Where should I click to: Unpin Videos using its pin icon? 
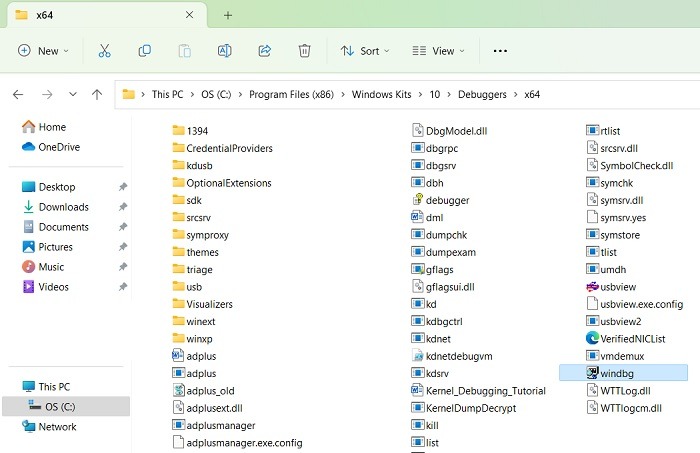pyautogui.click(x=123, y=287)
